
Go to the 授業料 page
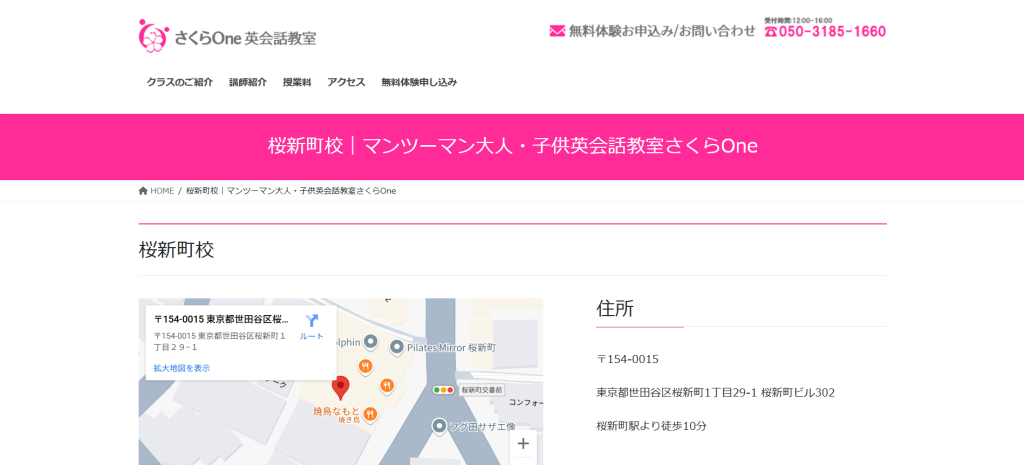[296, 82]
